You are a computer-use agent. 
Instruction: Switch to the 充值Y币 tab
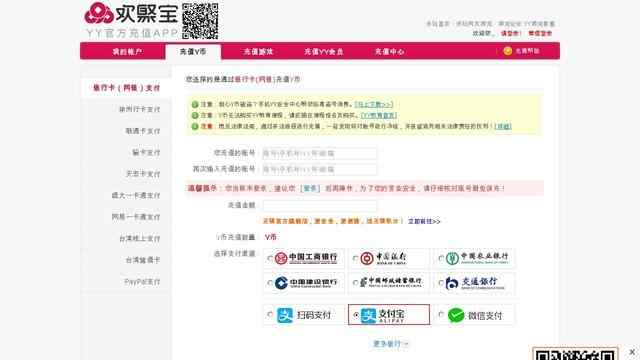click(x=193, y=51)
